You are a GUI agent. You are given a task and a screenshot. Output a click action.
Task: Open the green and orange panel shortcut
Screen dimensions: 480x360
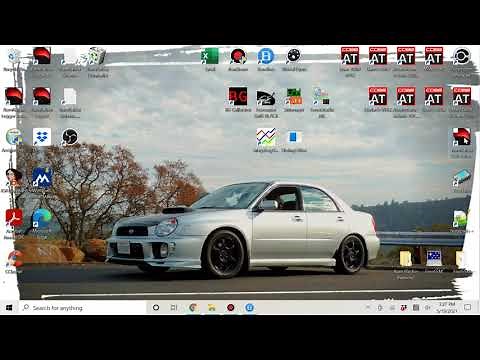[x=293, y=97]
